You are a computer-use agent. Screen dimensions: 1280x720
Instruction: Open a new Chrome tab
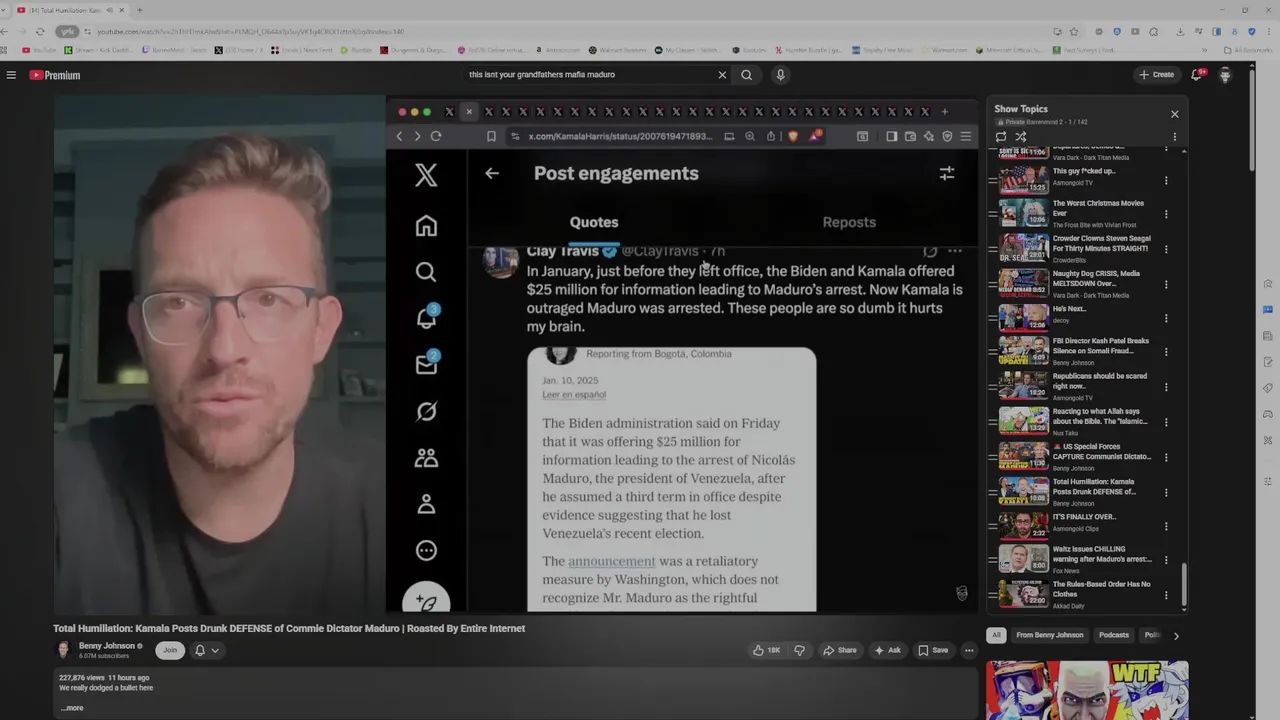140,10
